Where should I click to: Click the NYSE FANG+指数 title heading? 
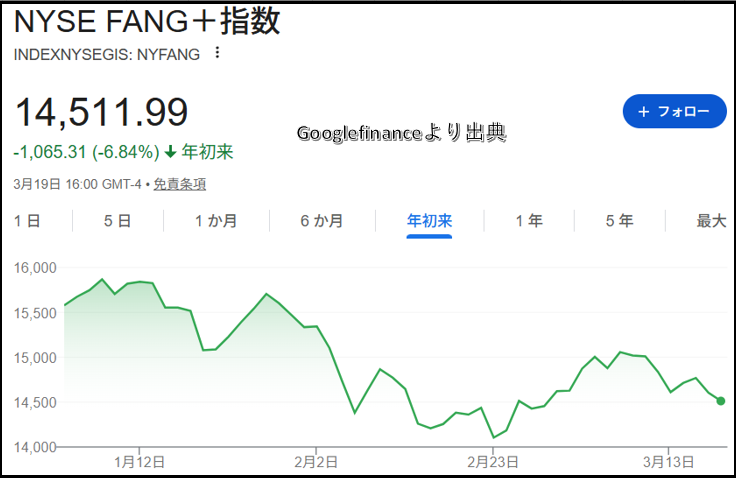147,22
